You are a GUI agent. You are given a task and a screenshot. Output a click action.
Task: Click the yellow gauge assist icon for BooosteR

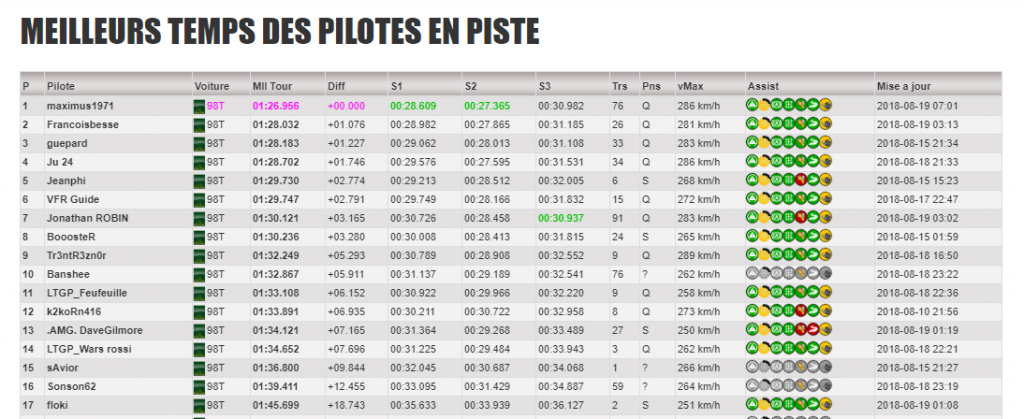pos(764,236)
